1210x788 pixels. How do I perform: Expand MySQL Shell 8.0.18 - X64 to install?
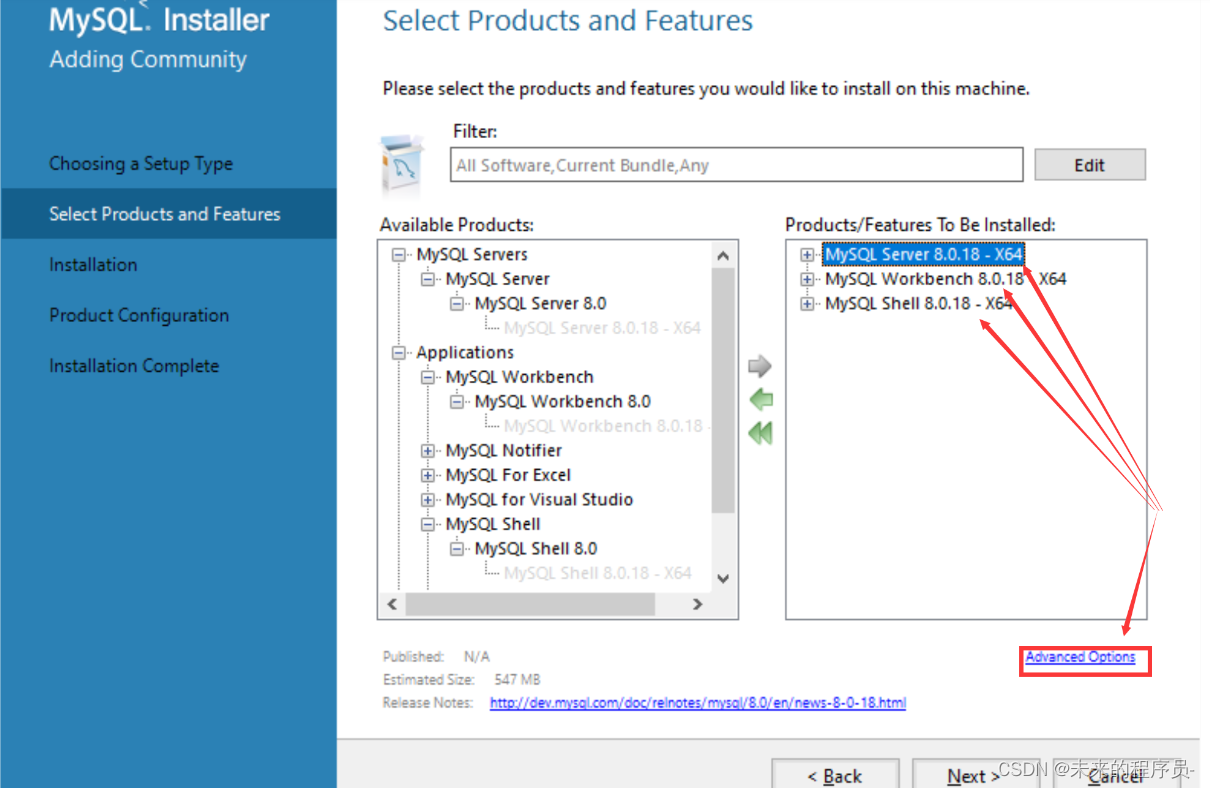tap(808, 304)
